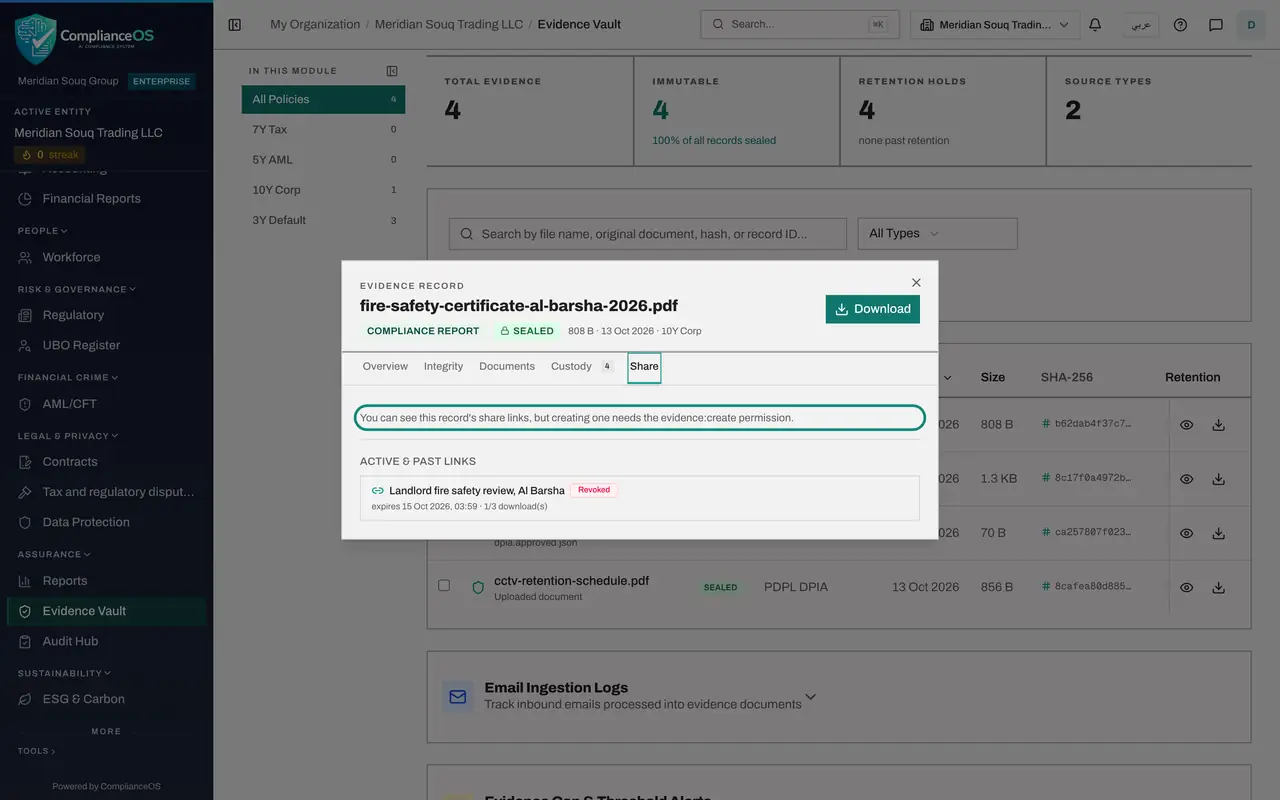The image size is (1280, 800).
Task: View the ca257807f023 evidence row
Action: [x=1186, y=533]
